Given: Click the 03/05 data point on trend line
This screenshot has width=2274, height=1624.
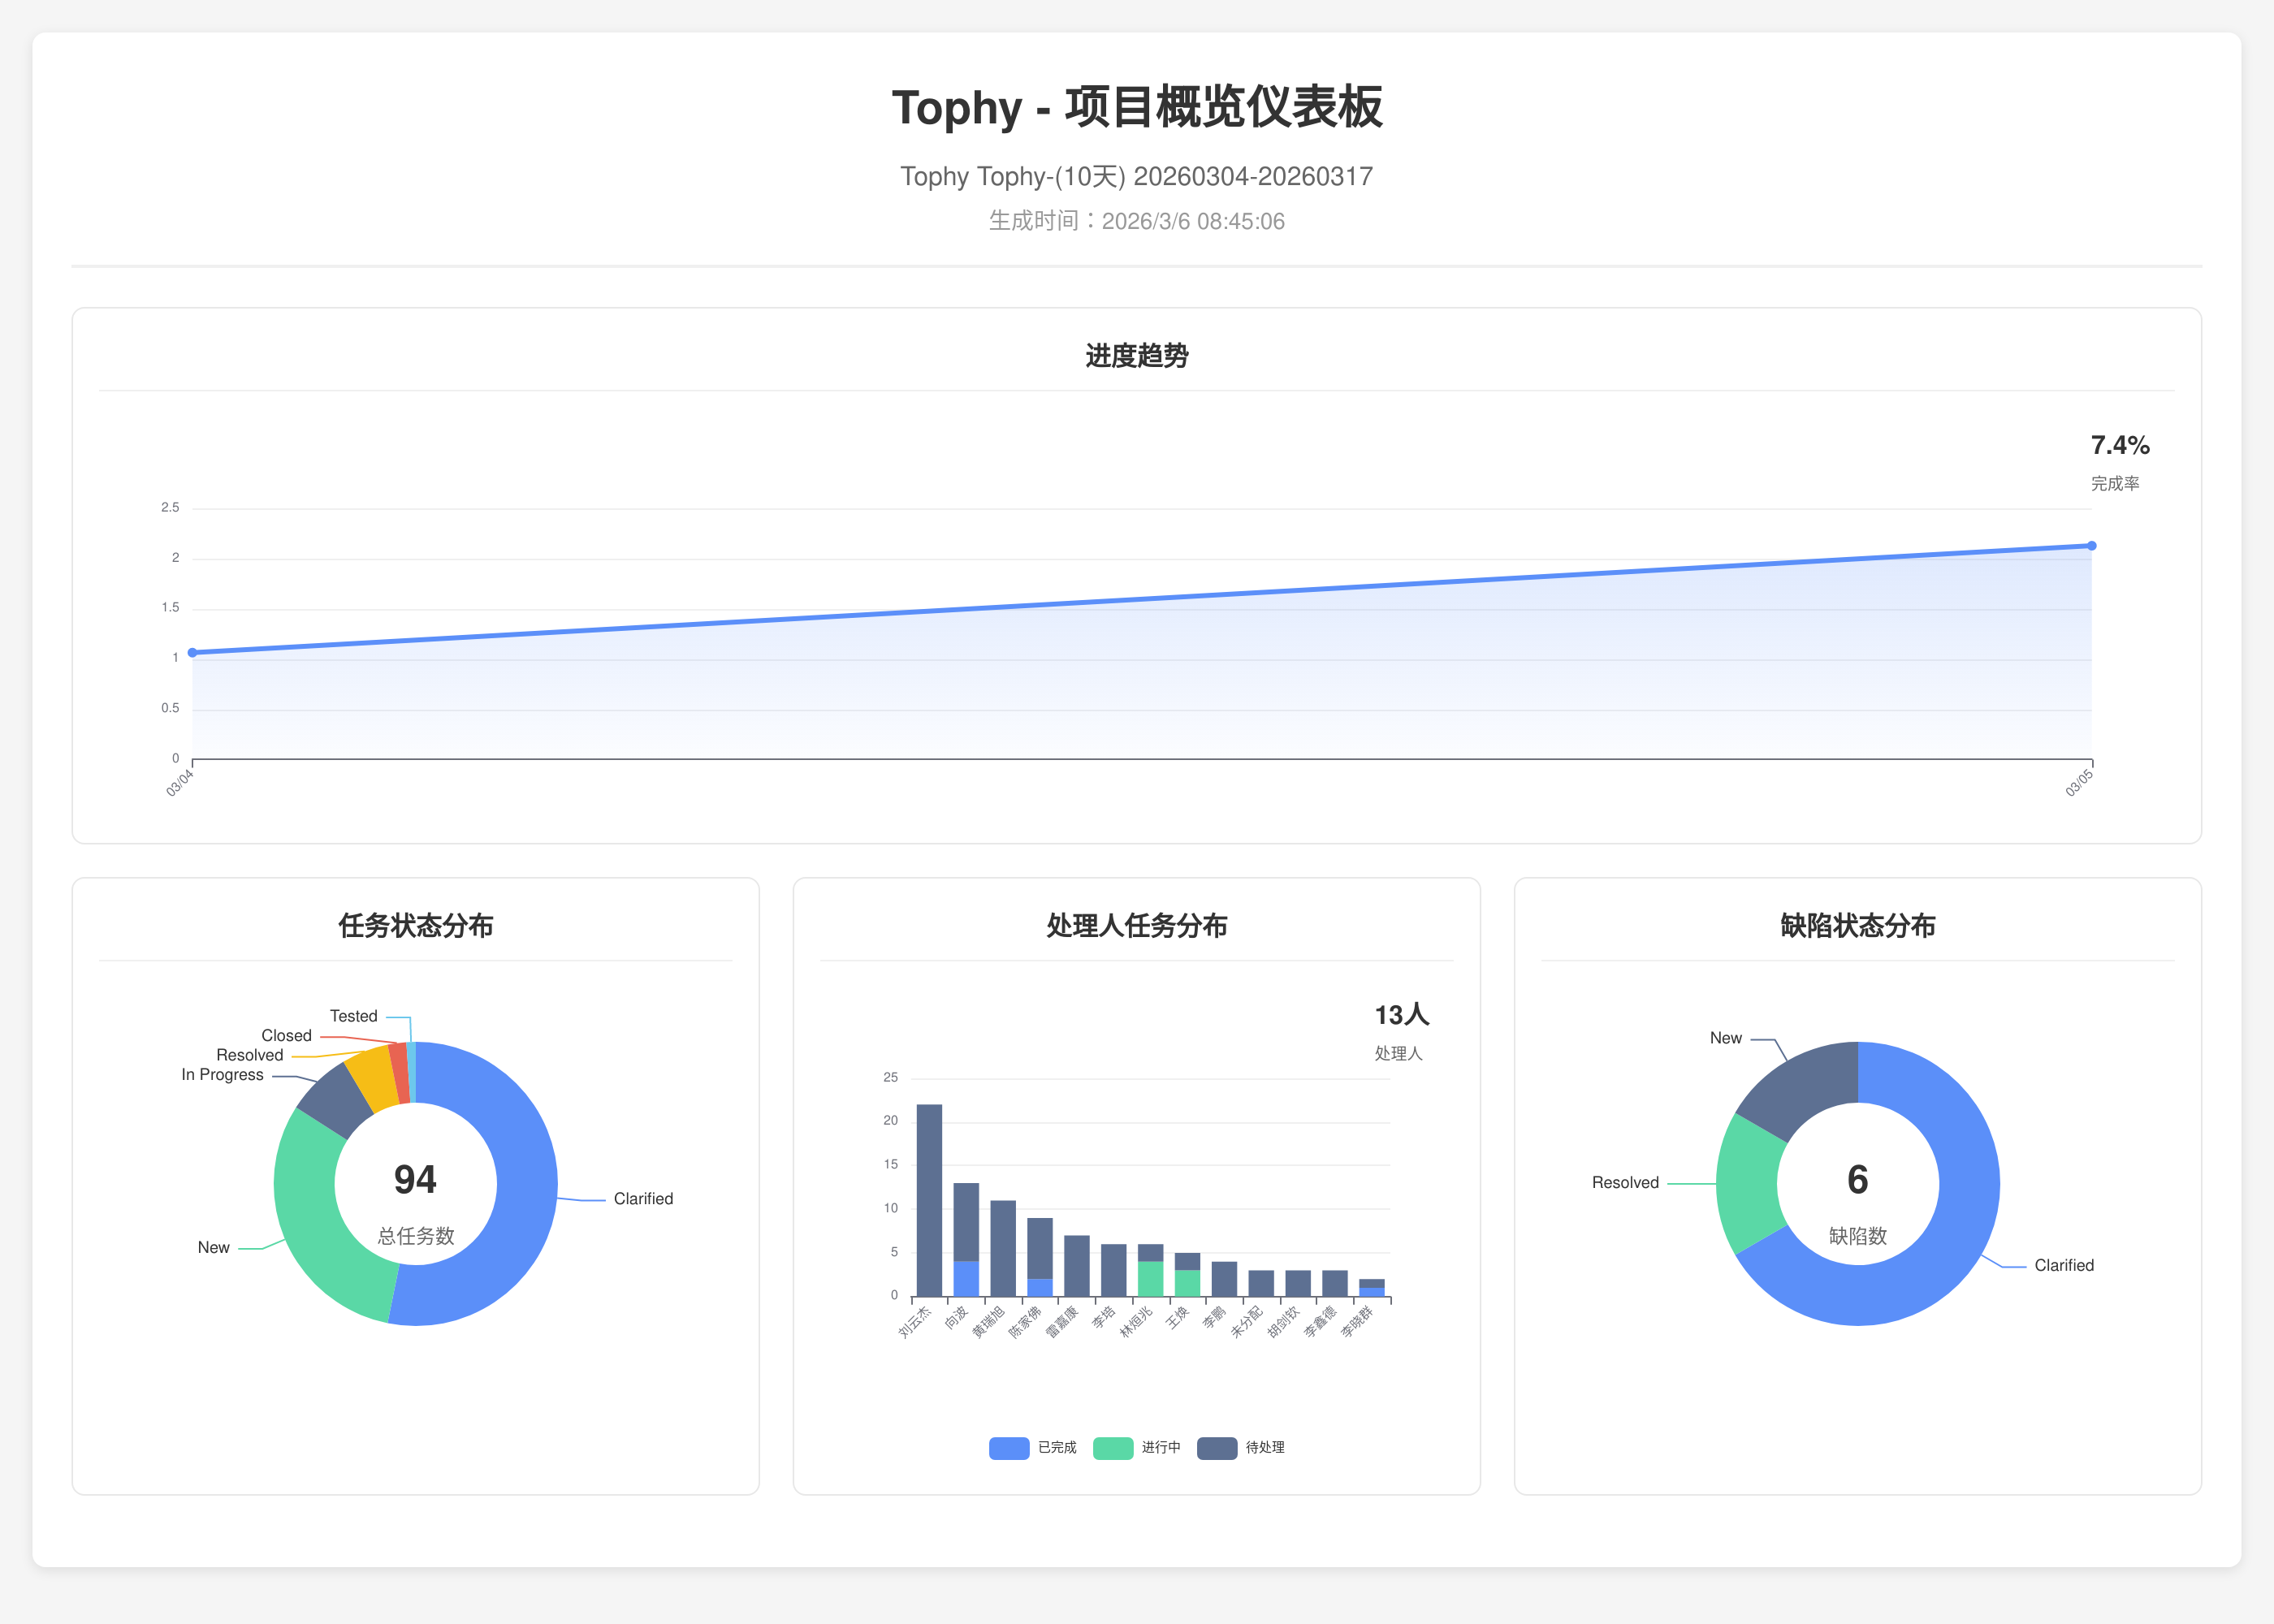Looking at the screenshot, I should click(x=2091, y=546).
